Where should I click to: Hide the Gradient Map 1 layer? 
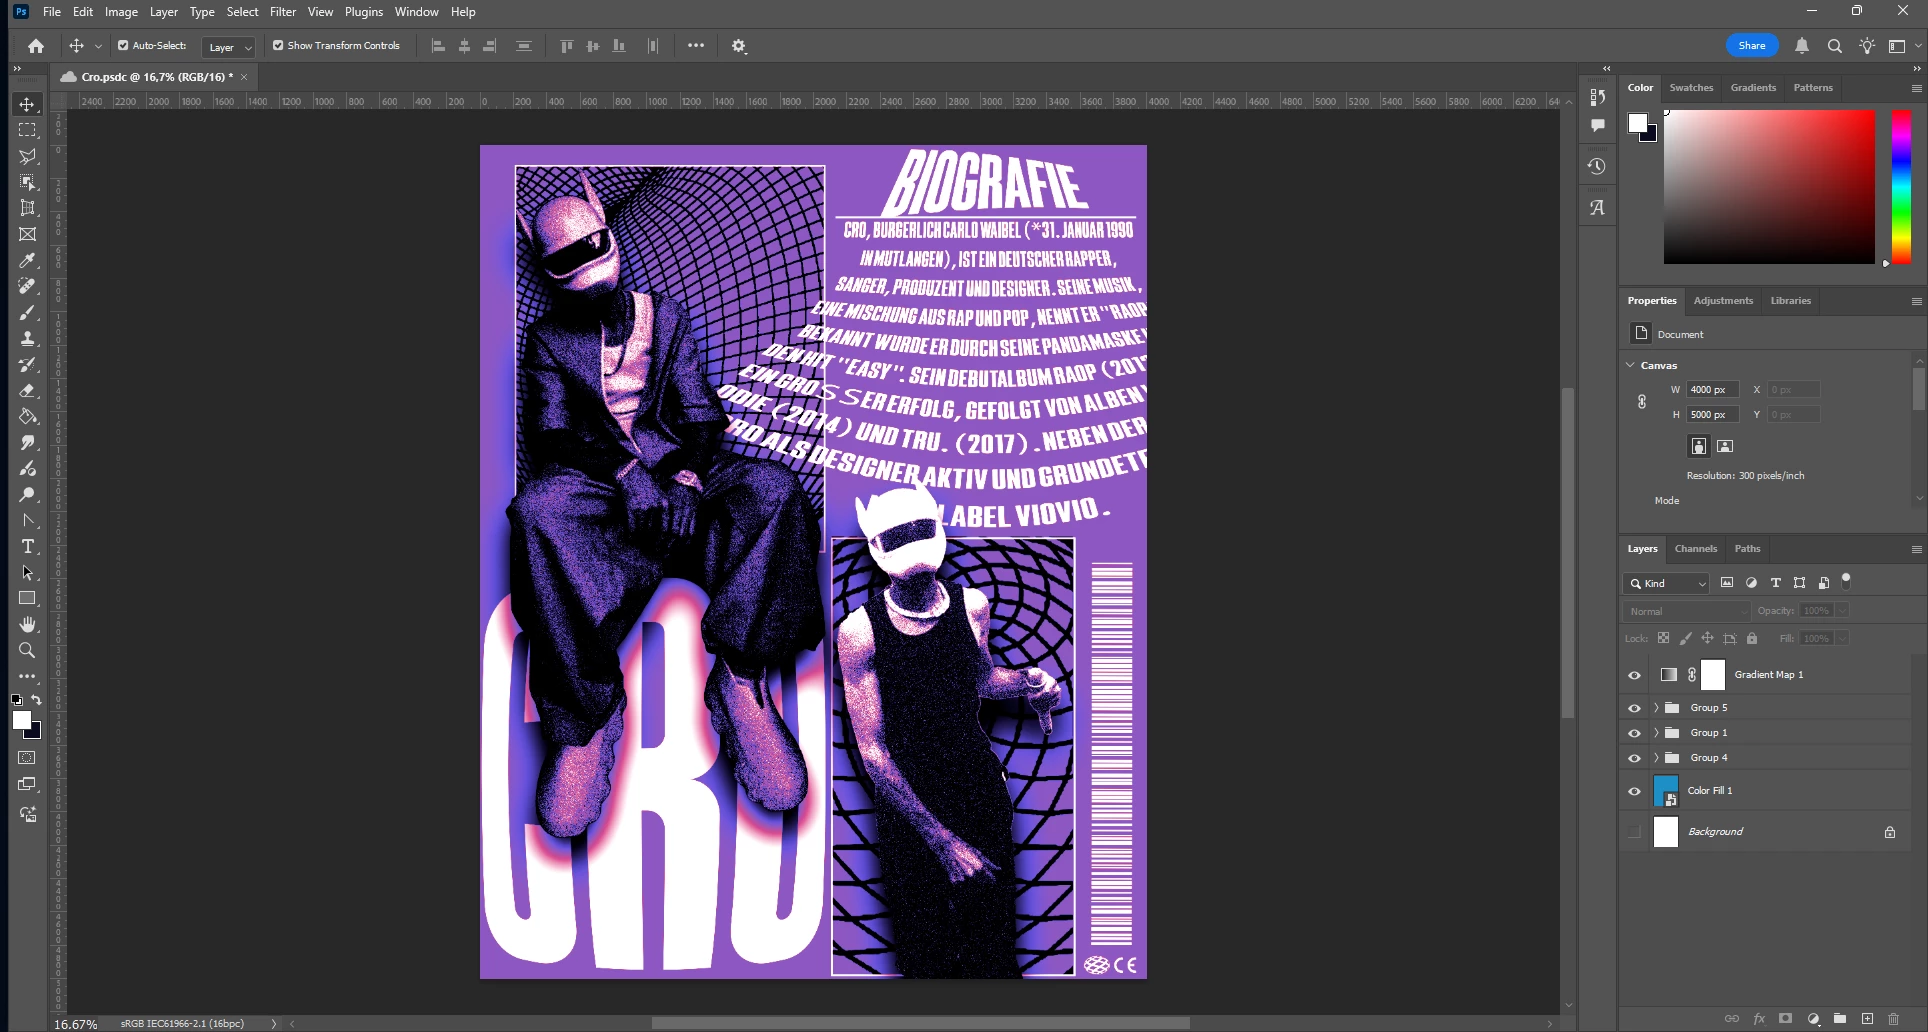[1634, 675]
